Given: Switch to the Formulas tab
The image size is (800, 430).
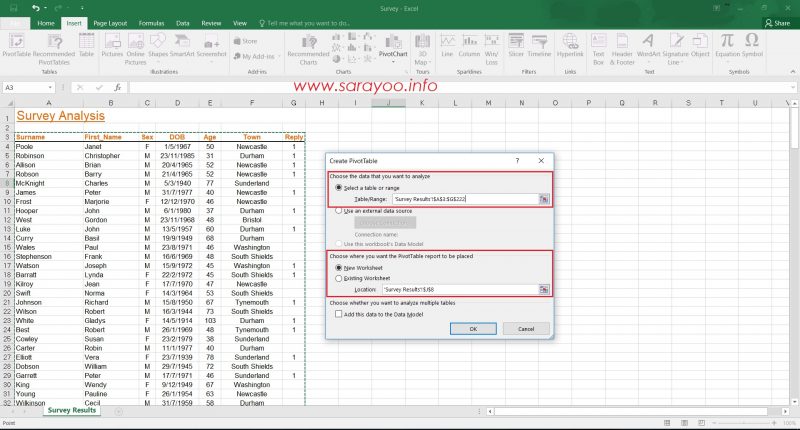Looking at the screenshot, I should point(152,23).
